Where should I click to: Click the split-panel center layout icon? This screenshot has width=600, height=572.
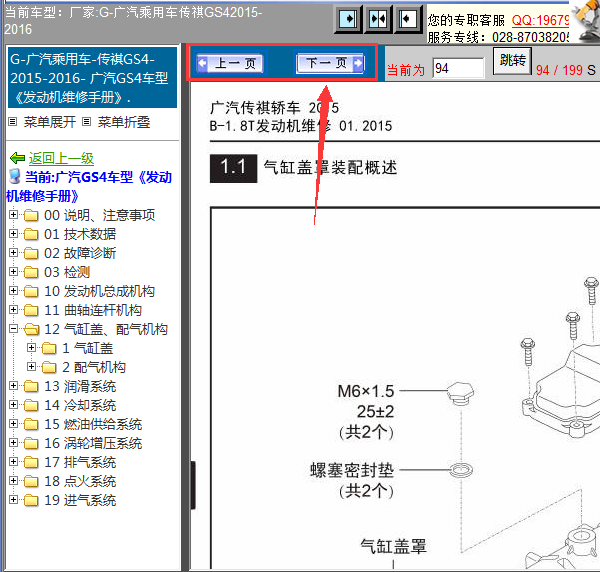coord(377,19)
